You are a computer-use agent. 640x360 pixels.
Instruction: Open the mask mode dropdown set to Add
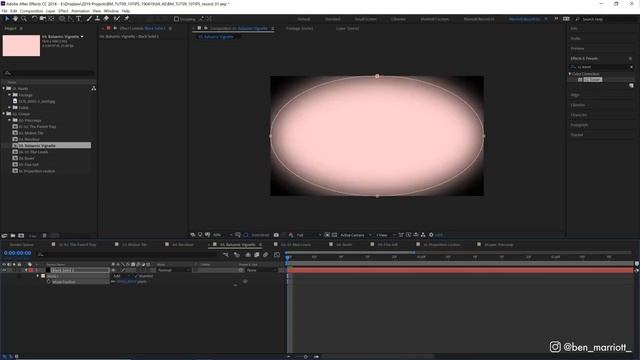coord(121,276)
